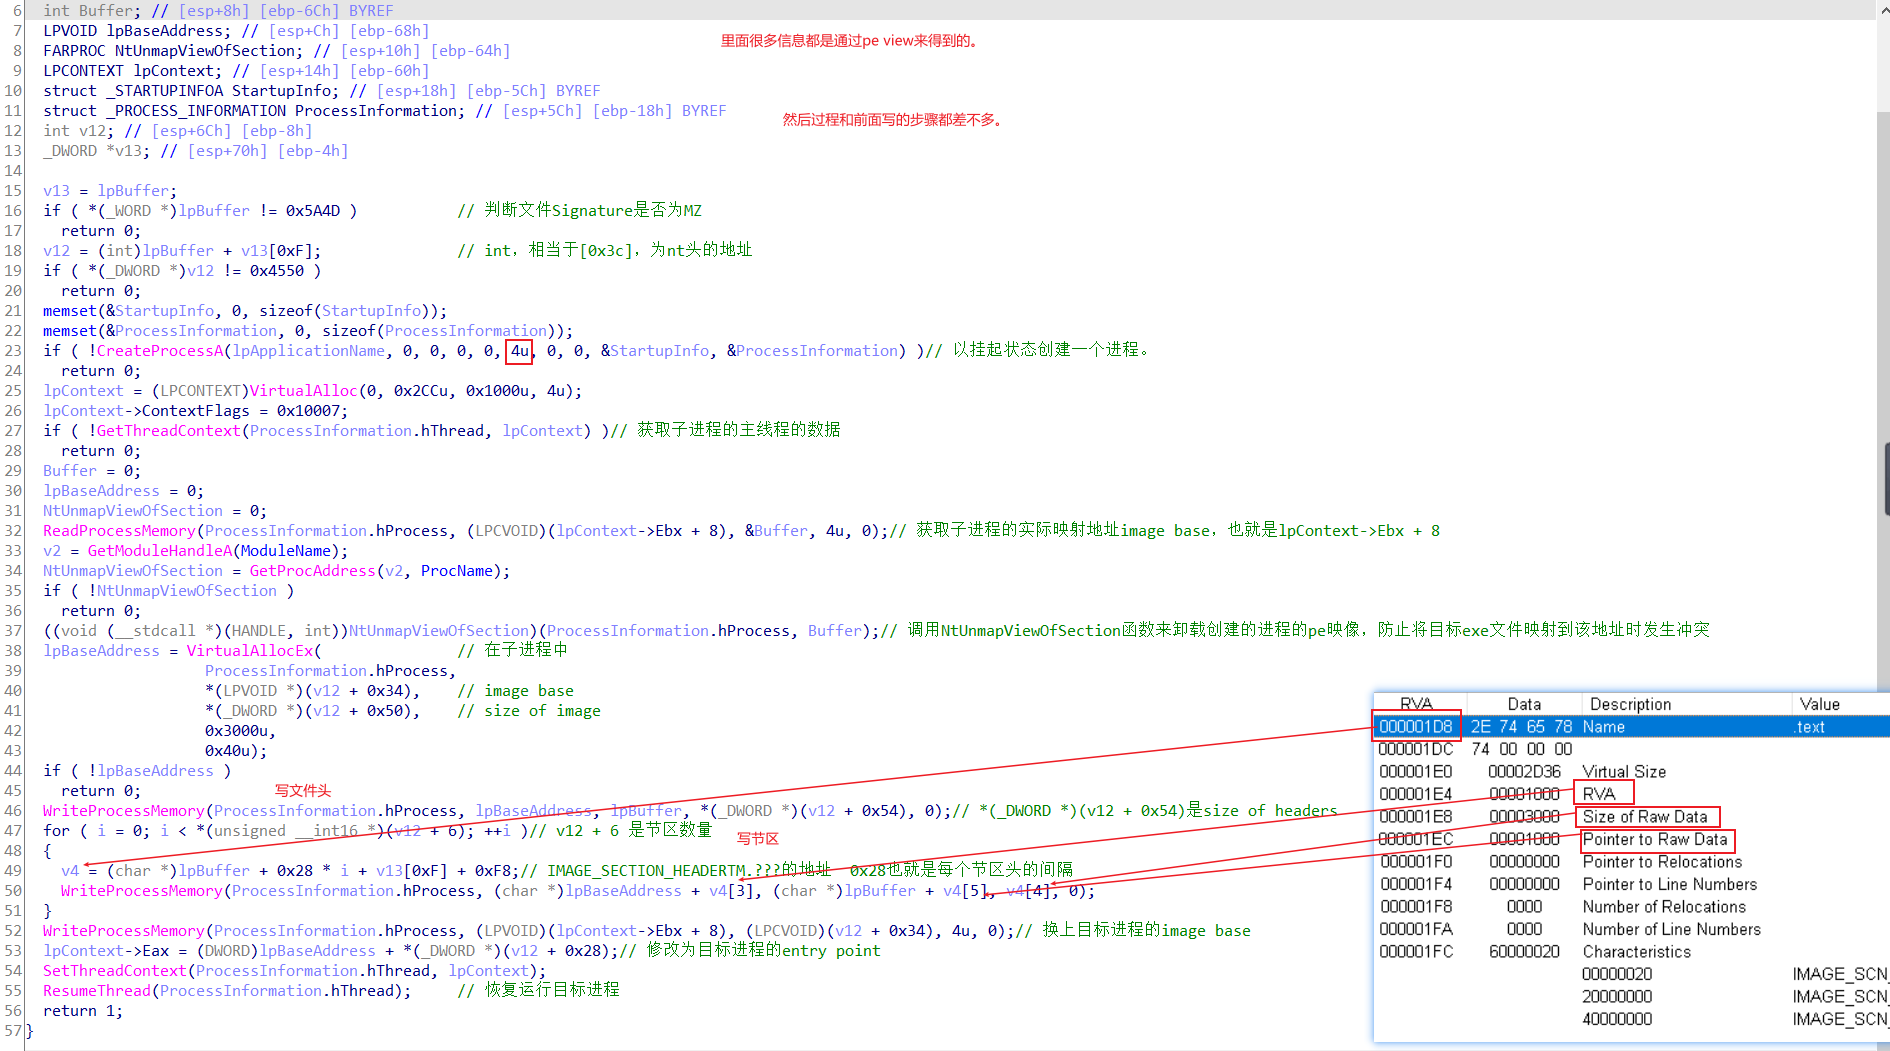The image size is (1890, 1051).
Task: Click the CreateProcessA function call
Action: (x=160, y=351)
